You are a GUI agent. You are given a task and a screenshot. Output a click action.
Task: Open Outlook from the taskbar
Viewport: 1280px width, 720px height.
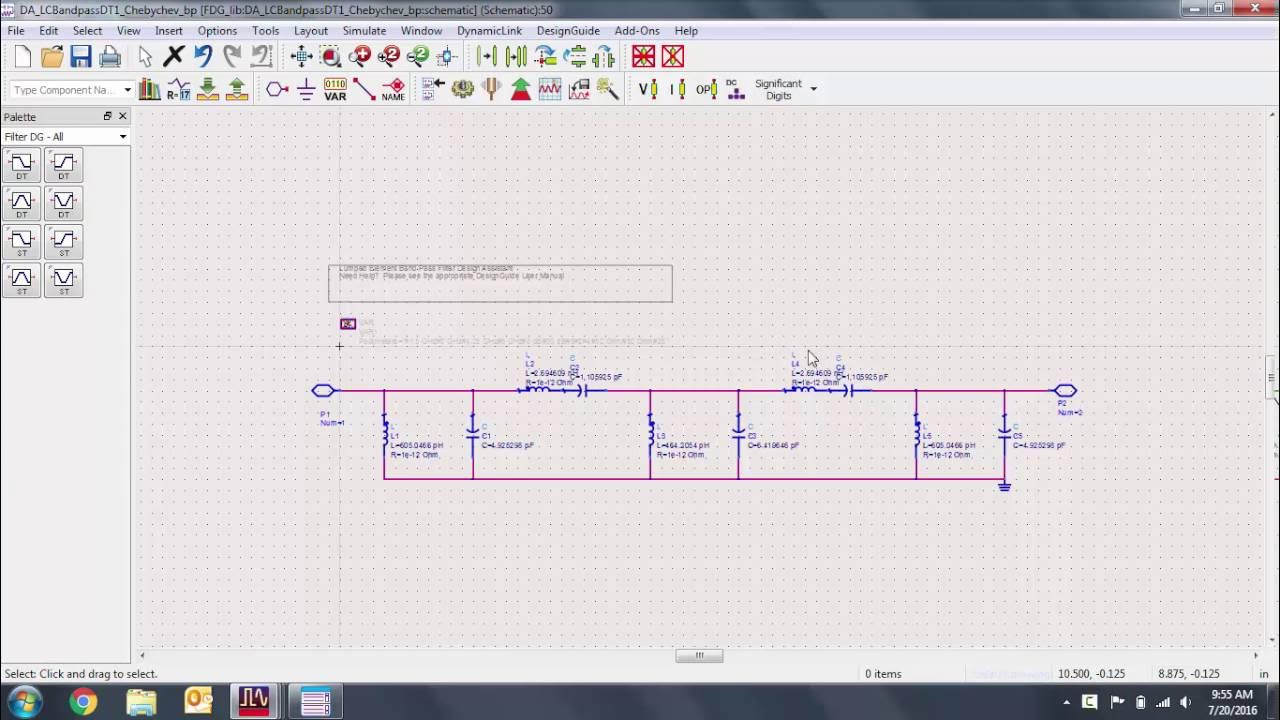coord(199,702)
